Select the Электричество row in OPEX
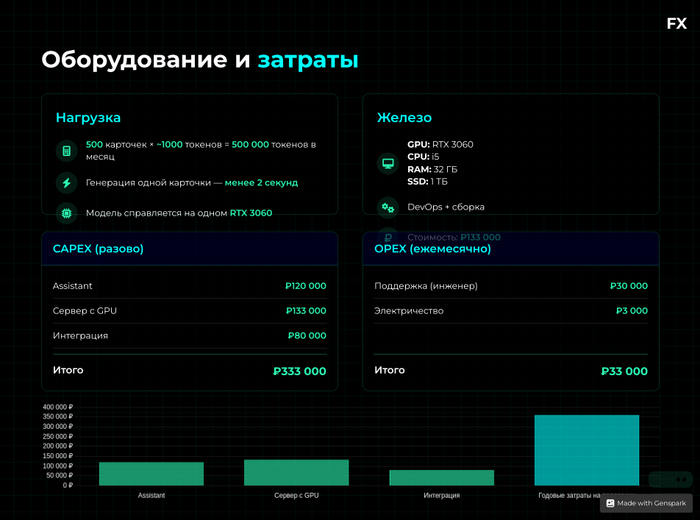Viewport: 700px width, 520px height. [510, 311]
